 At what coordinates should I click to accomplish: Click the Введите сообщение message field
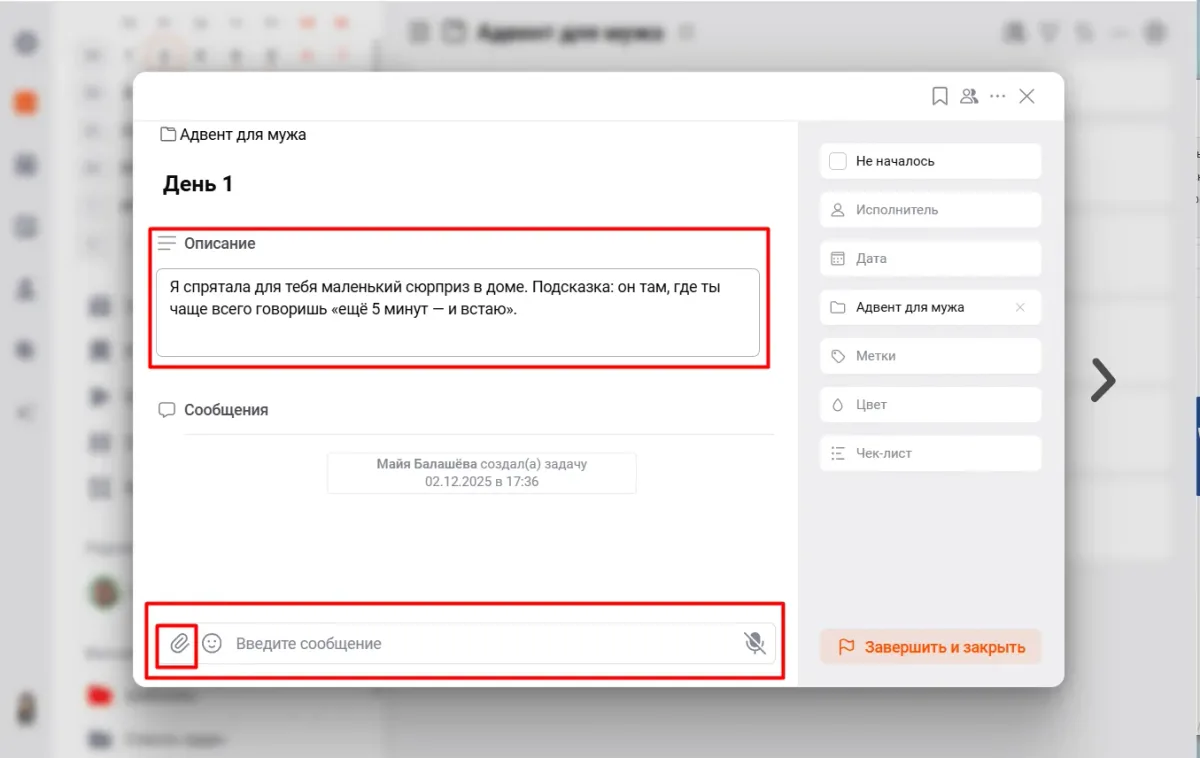pyautogui.click(x=480, y=643)
